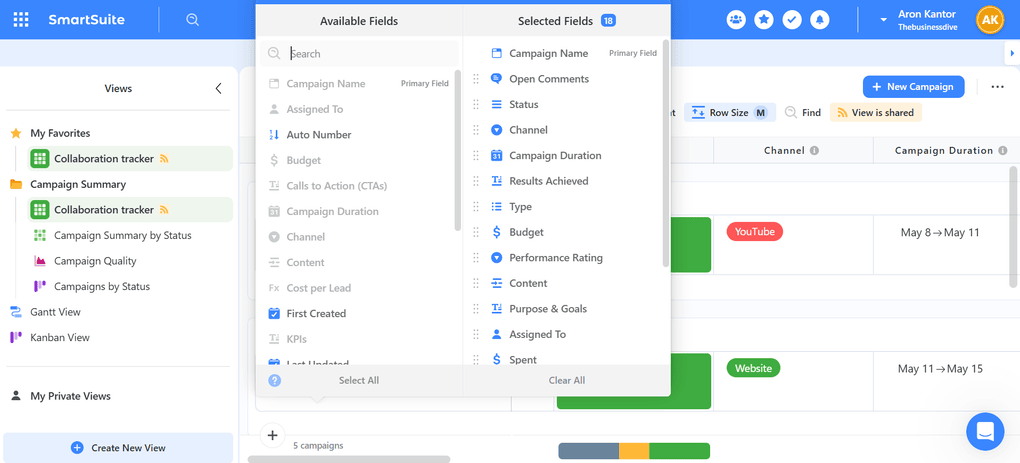
Task: Click the New Campaign button
Action: tap(913, 86)
